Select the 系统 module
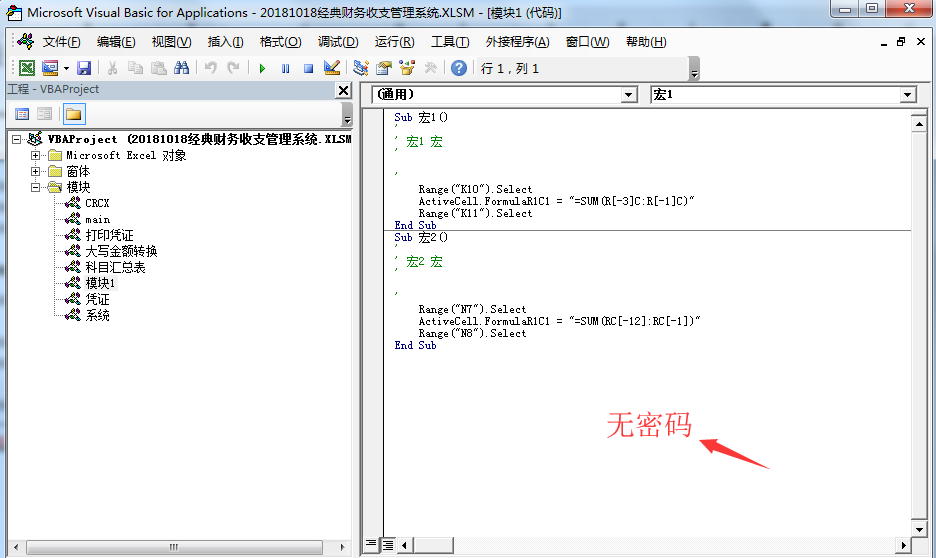This screenshot has width=936, height=558. pyautogui.click(x=97, y=315)
